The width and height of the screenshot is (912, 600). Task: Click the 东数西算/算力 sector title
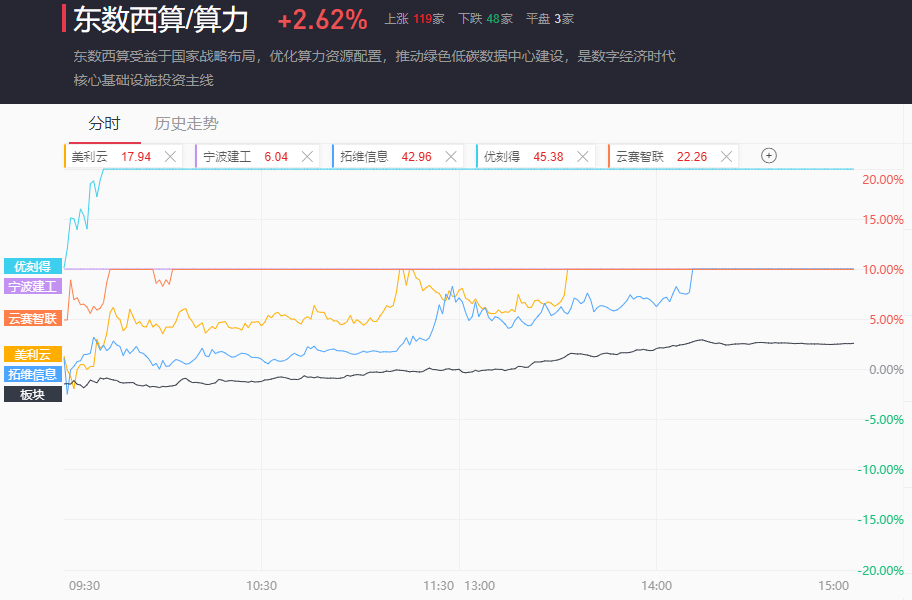tap(160, 20)
